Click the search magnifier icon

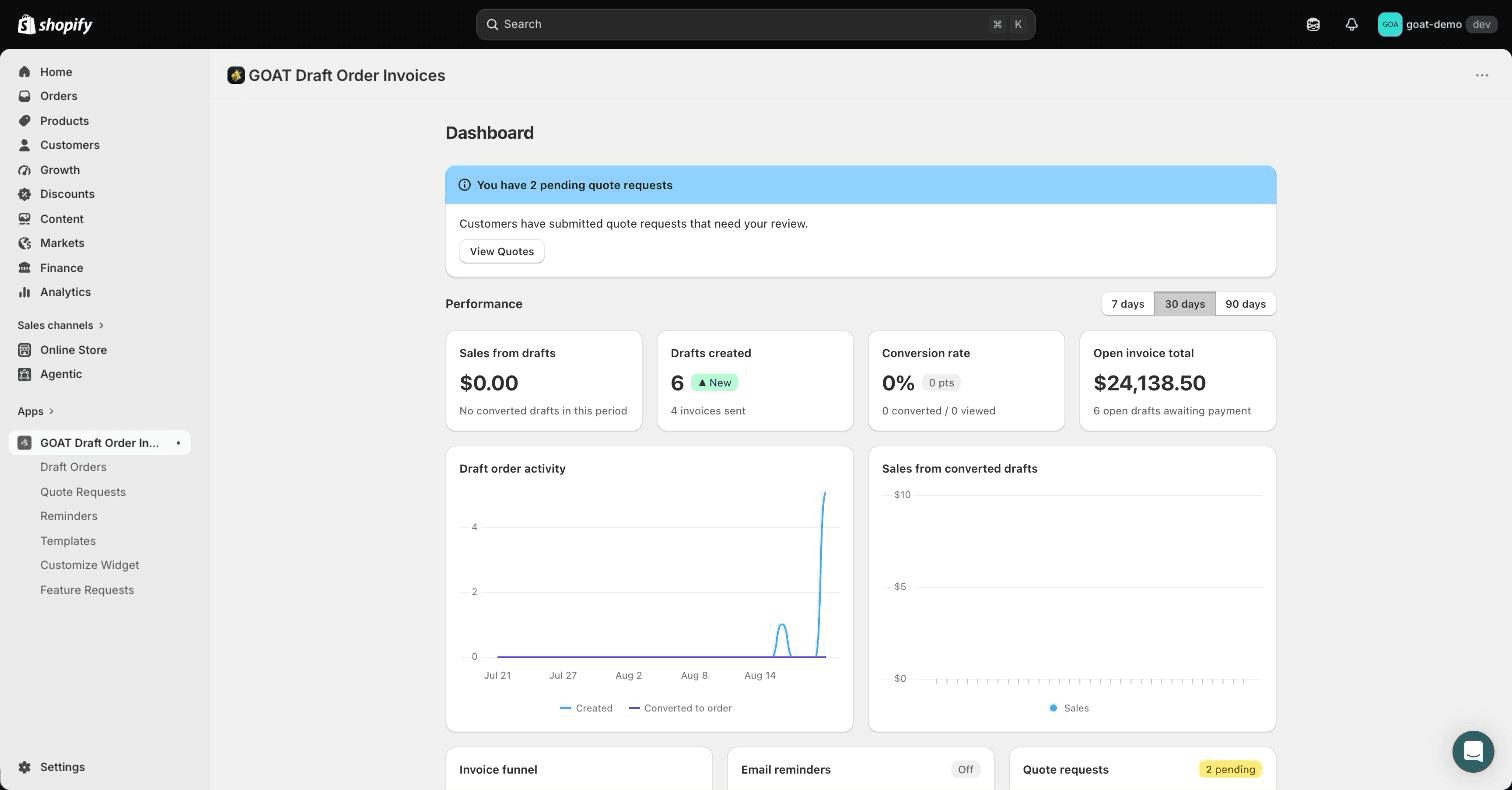(492, 24)
